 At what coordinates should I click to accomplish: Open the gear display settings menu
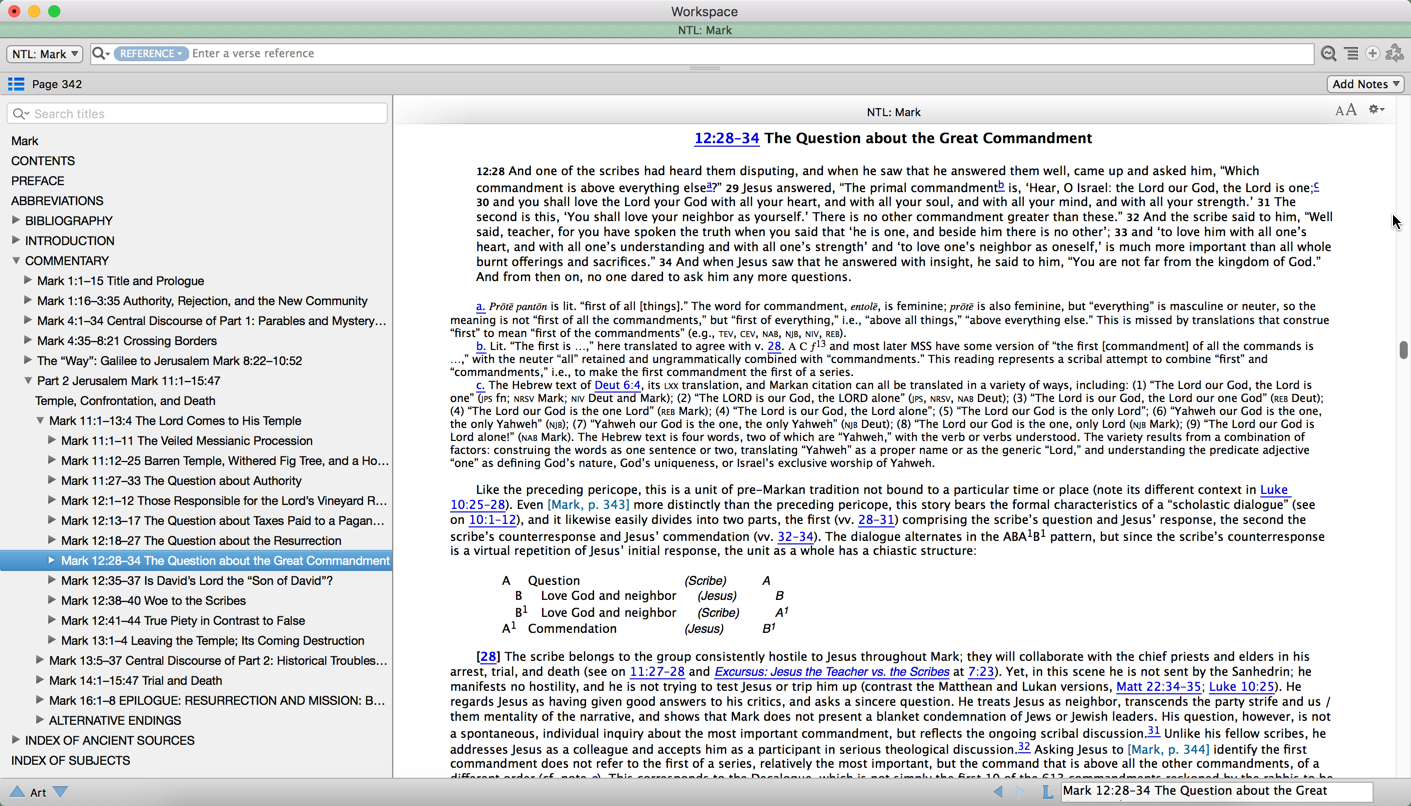pyautogui.click(x=1377, y=110)
